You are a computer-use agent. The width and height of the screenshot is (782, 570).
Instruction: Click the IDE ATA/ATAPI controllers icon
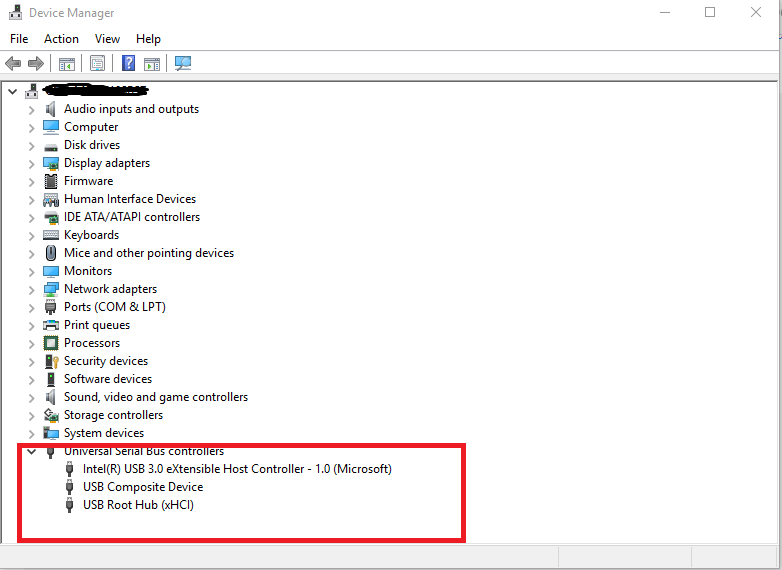tap(51, 217)
